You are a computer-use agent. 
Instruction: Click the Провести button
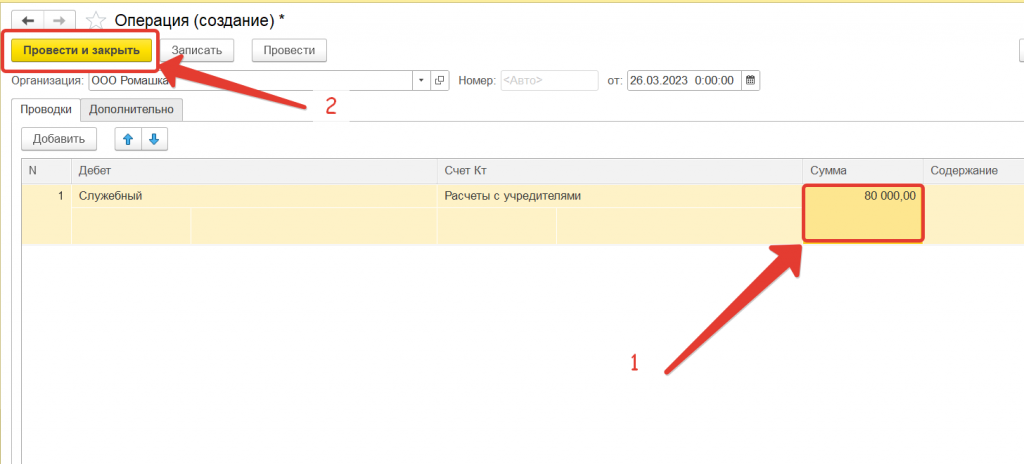tap(289, 49)
